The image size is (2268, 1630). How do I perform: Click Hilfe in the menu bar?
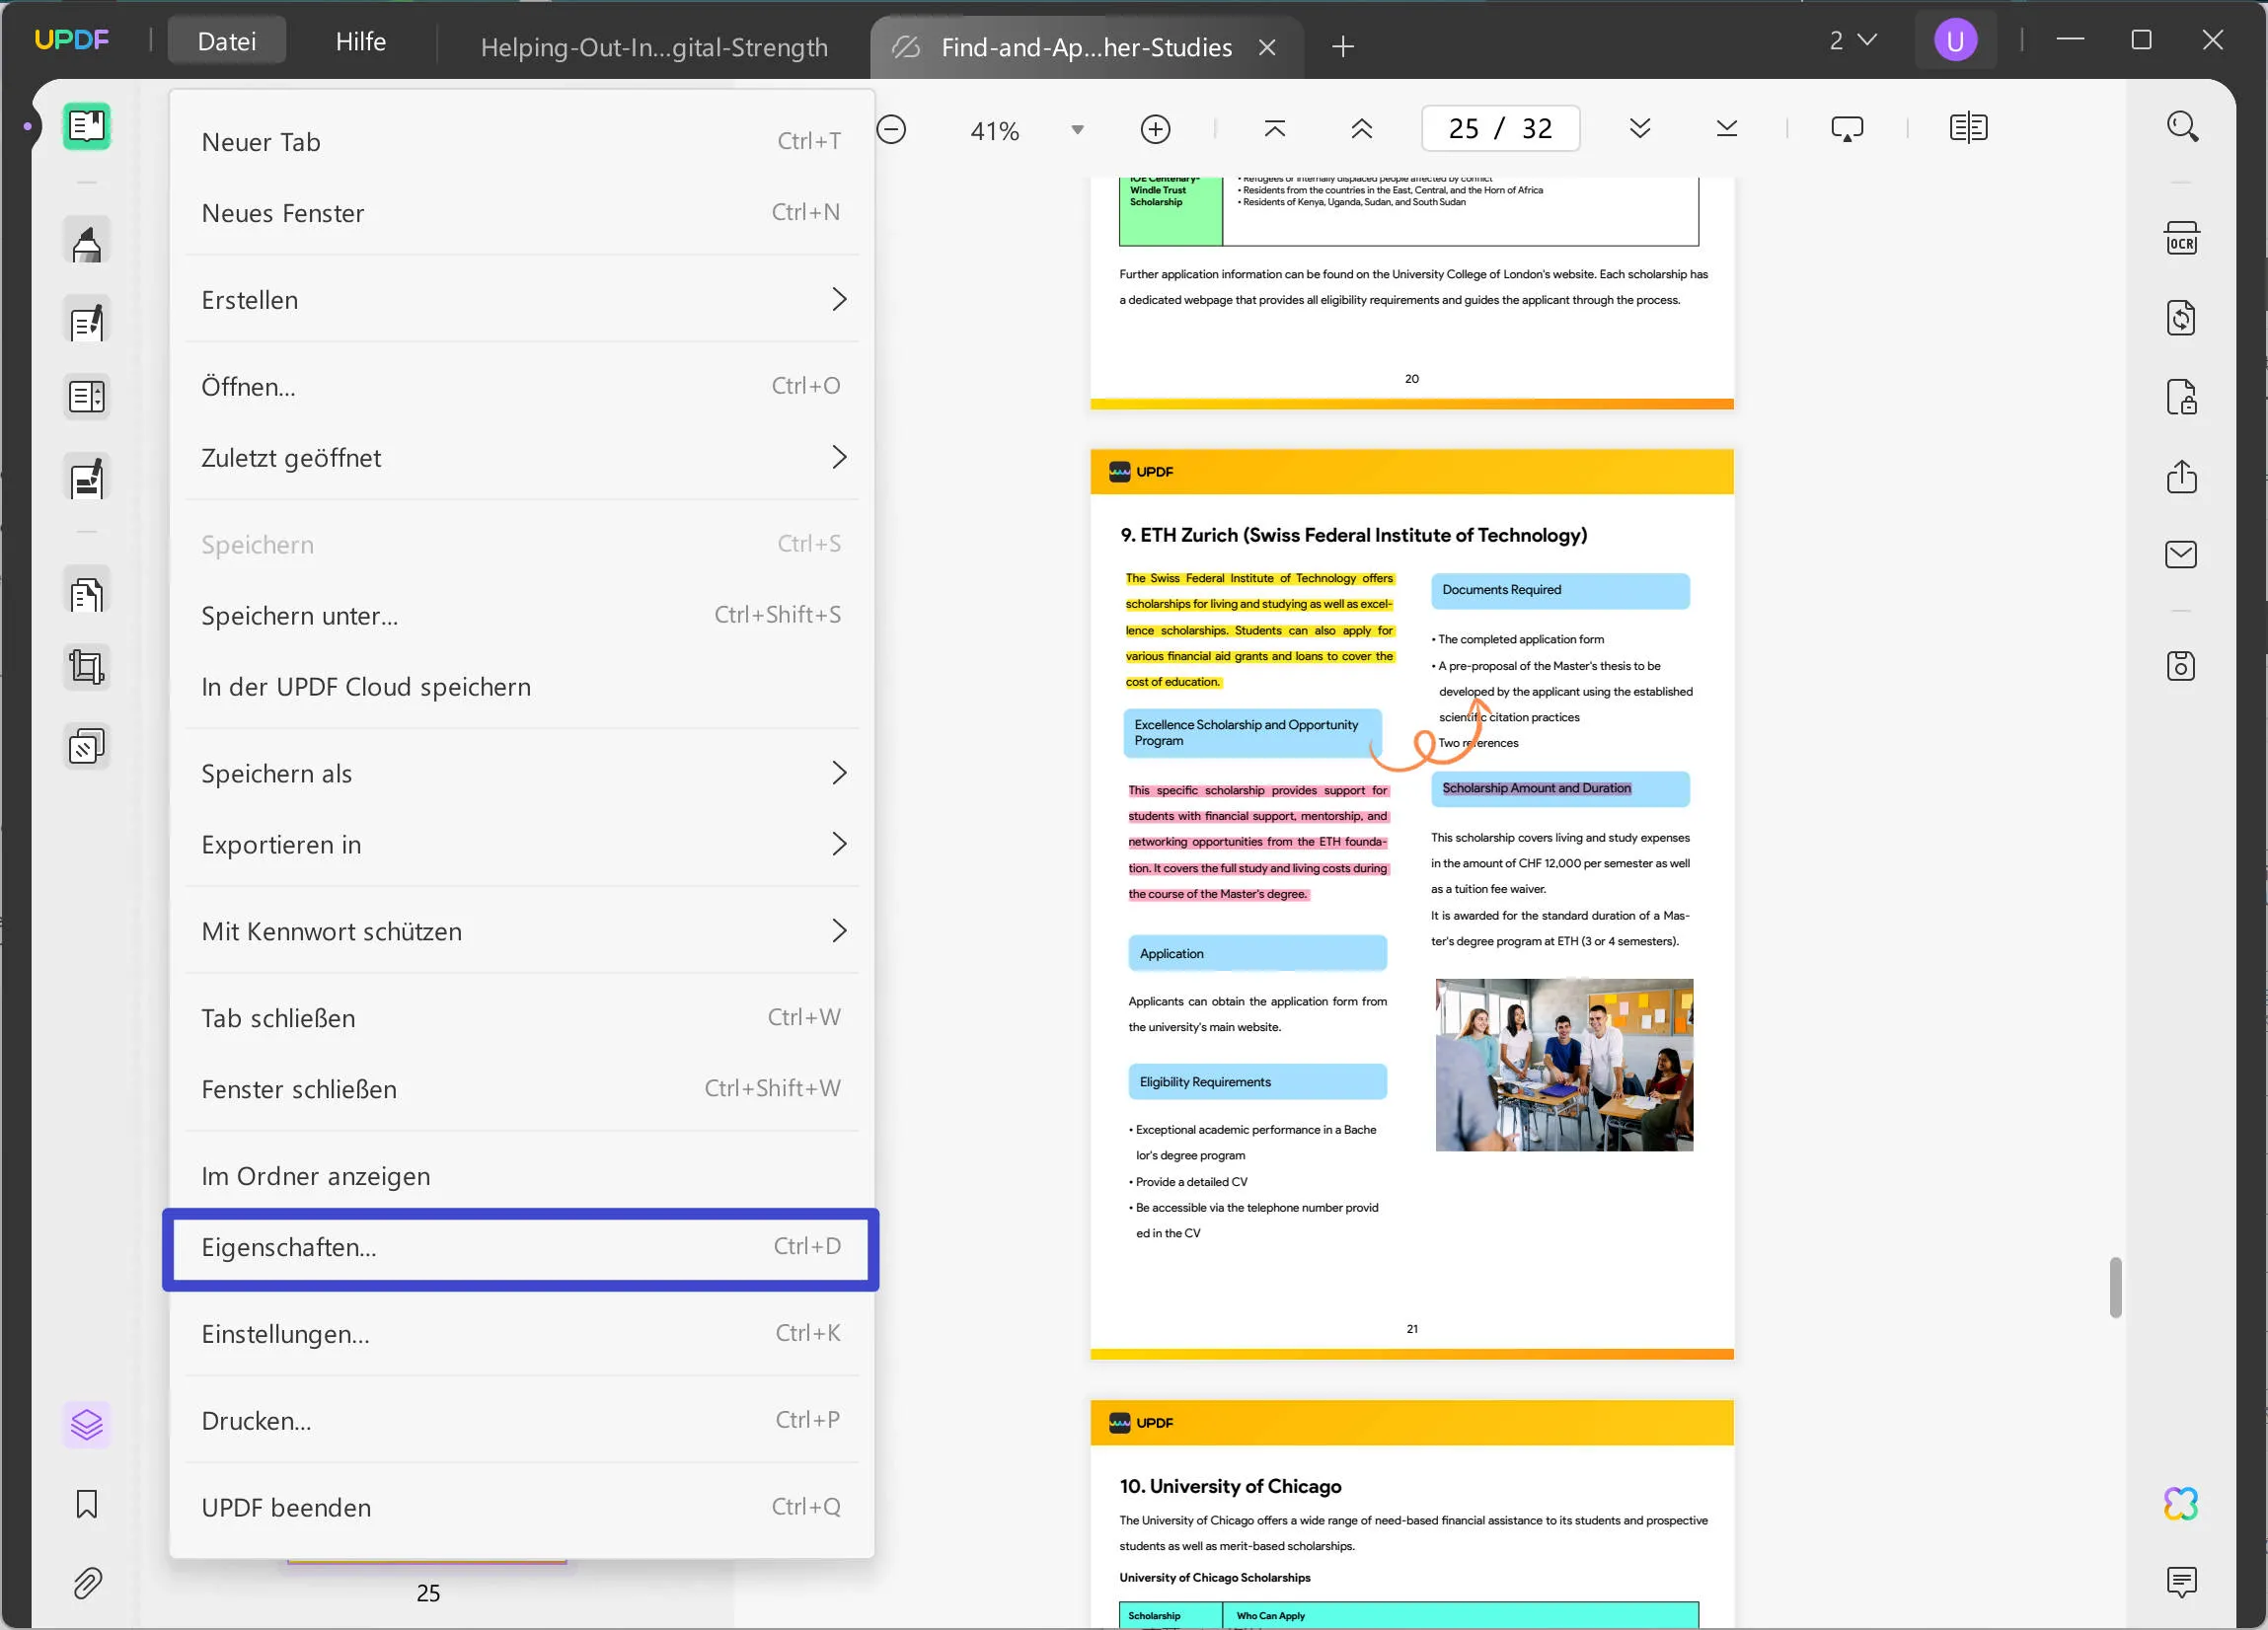click(360, 41)
